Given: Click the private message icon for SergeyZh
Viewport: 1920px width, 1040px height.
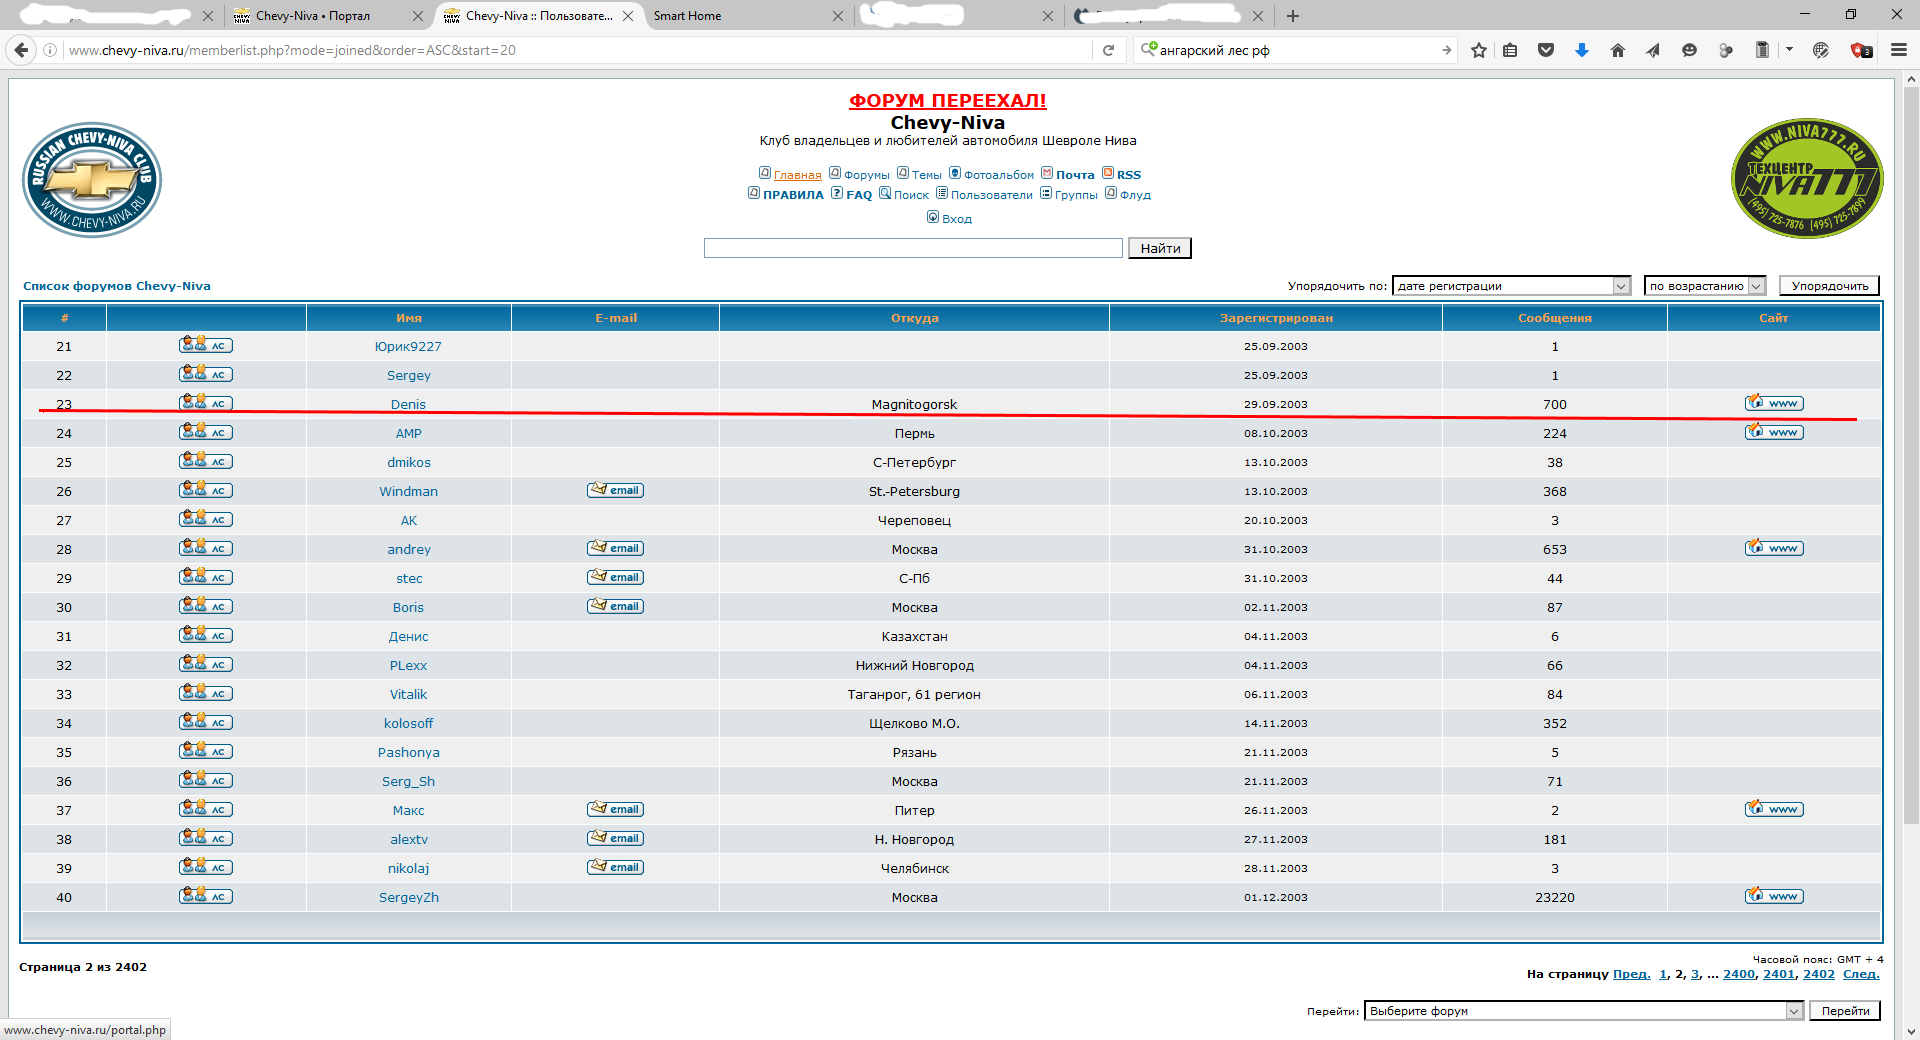Looking at the screenshot, I should coord(206,896).
